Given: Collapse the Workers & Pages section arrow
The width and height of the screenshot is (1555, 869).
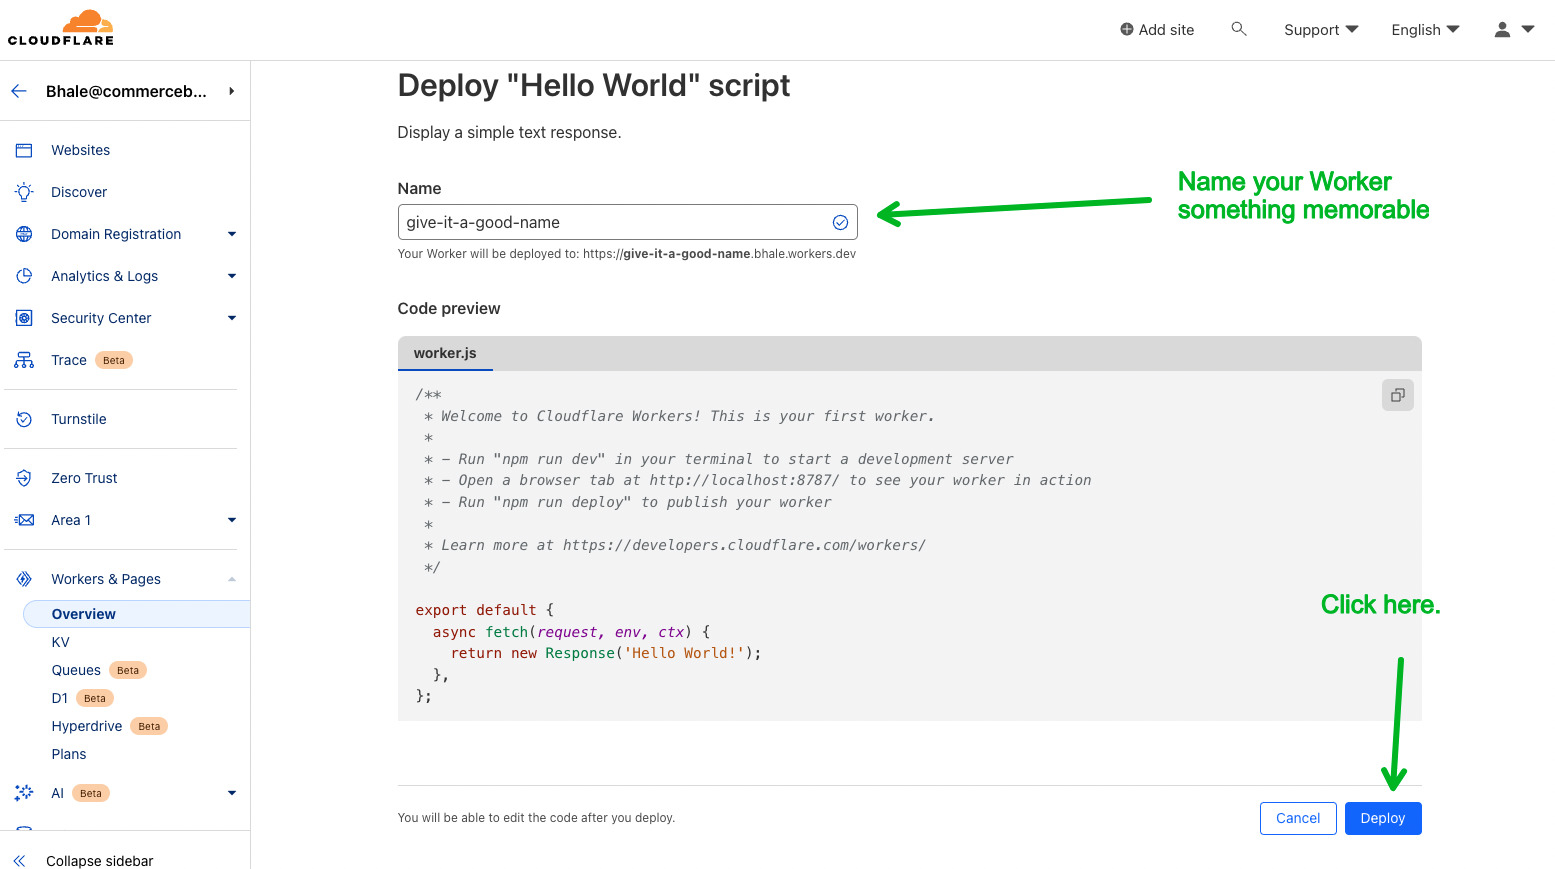Looking at the screenshot, I should pyautogui.click(x=232, y=579).
